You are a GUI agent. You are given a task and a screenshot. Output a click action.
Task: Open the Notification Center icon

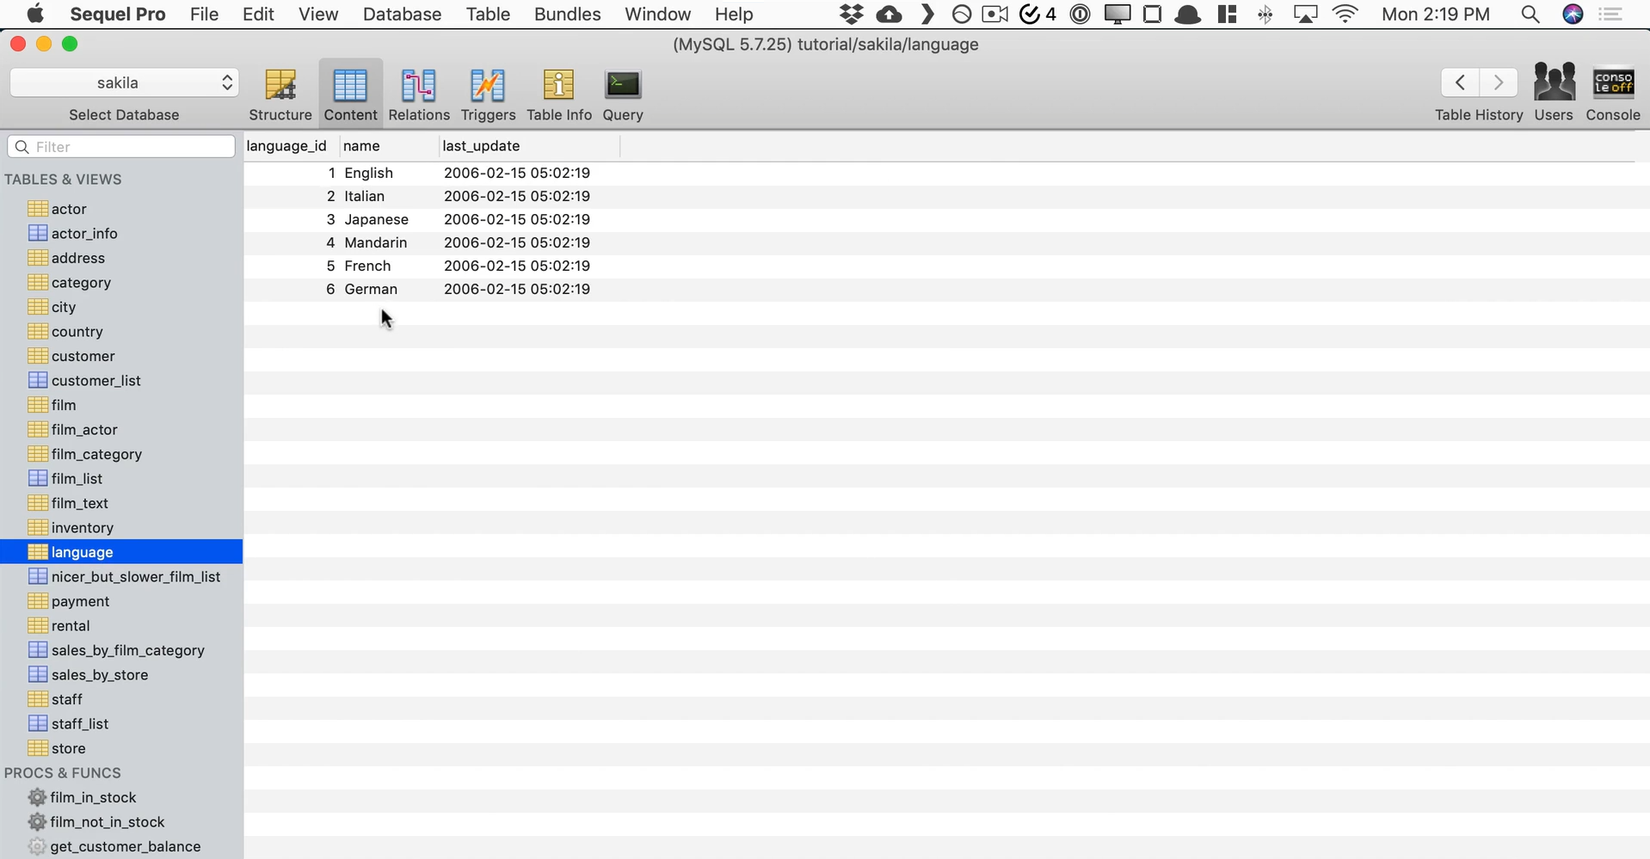pos(1610,14)
